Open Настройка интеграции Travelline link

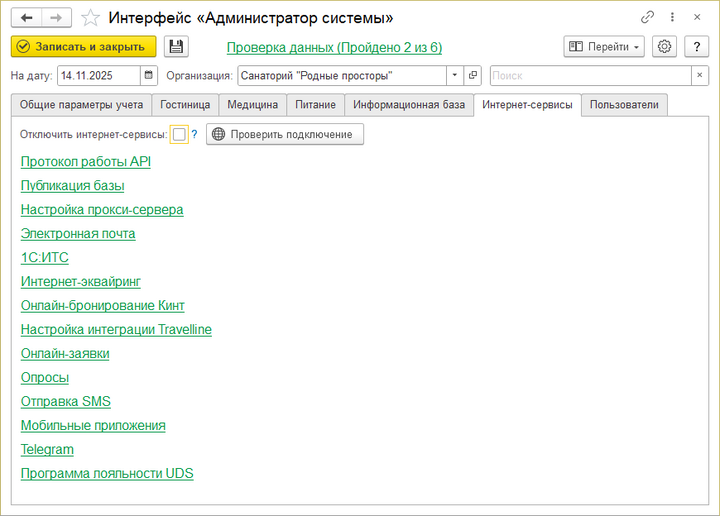click(x=116, y=329)
